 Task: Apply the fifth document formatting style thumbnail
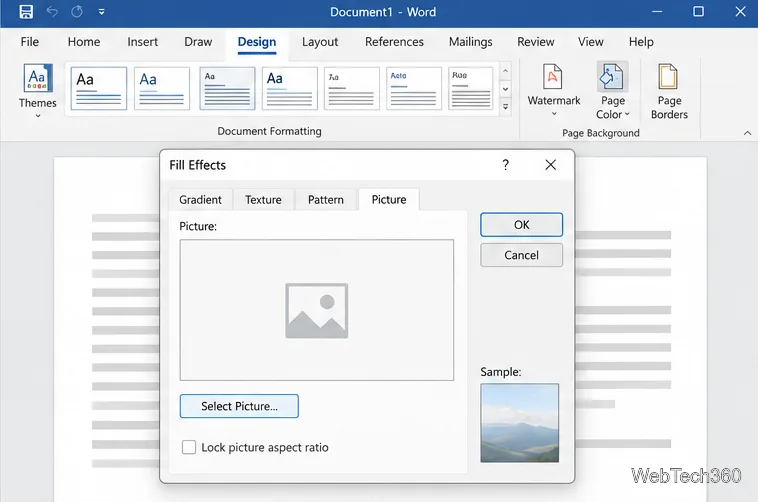pos(351,89)
